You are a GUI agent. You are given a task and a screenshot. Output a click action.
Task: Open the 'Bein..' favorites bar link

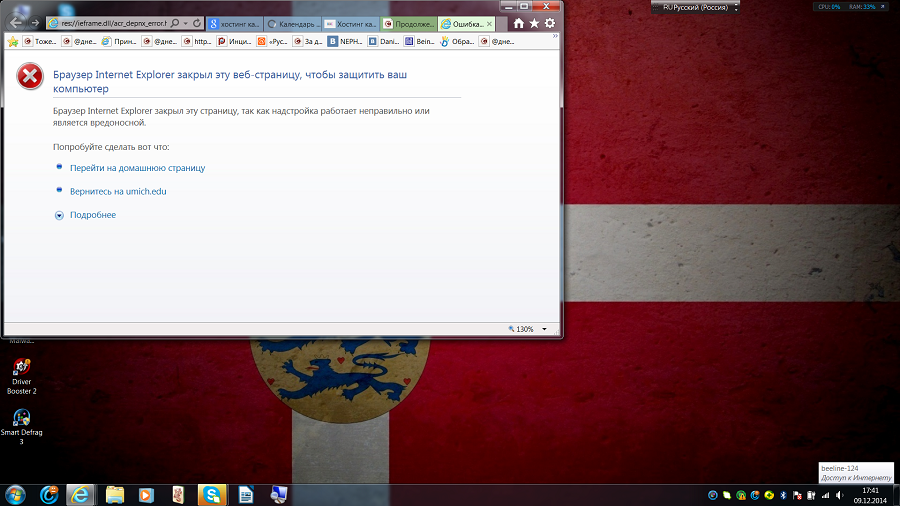(420, 41)
